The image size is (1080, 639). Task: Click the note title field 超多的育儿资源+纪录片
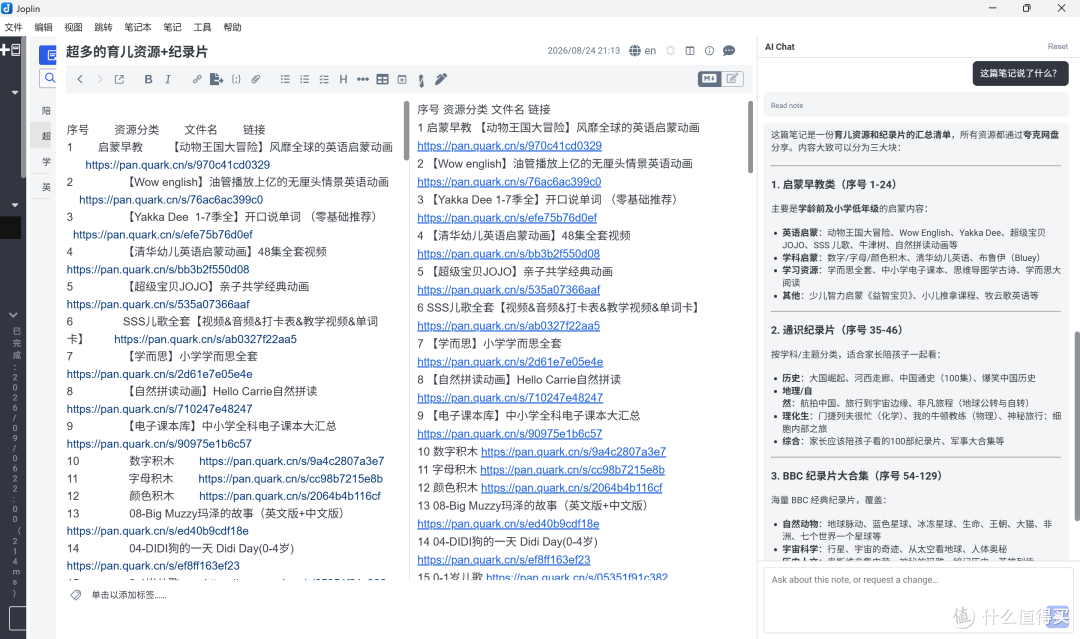pyautogui.click(x=136, y=52)
